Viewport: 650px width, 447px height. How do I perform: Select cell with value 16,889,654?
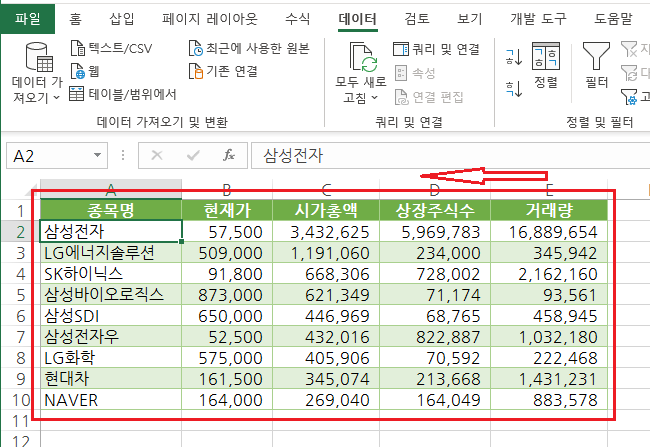[x=549, y=232]
